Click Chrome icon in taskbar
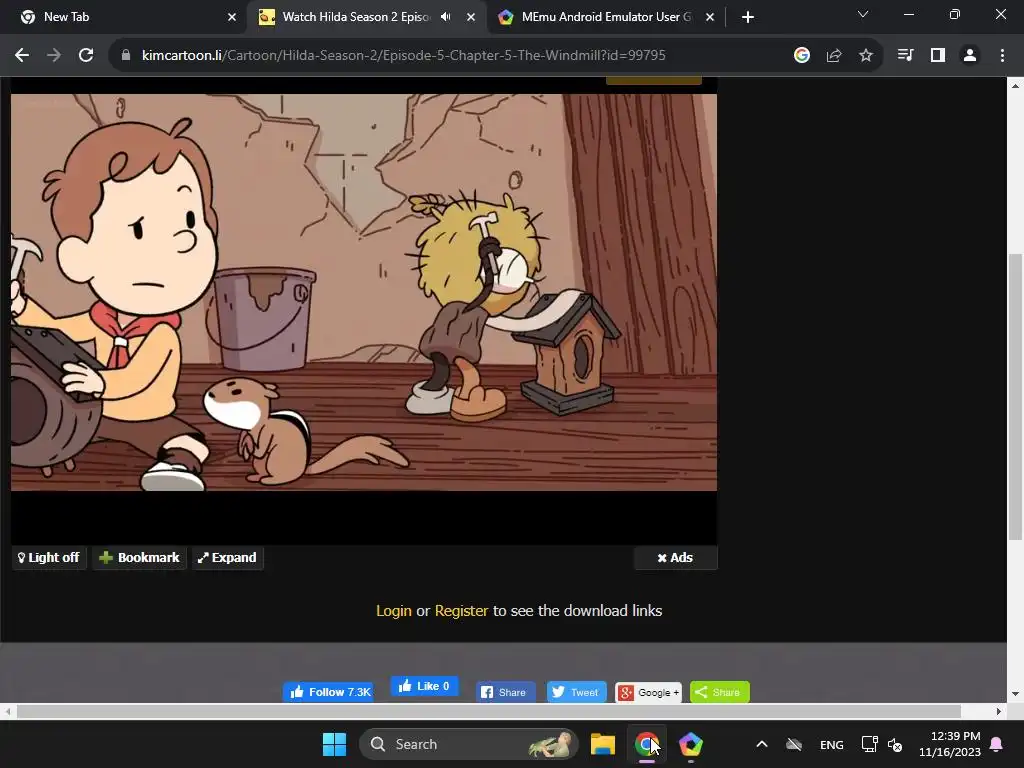 coord(647,744)
